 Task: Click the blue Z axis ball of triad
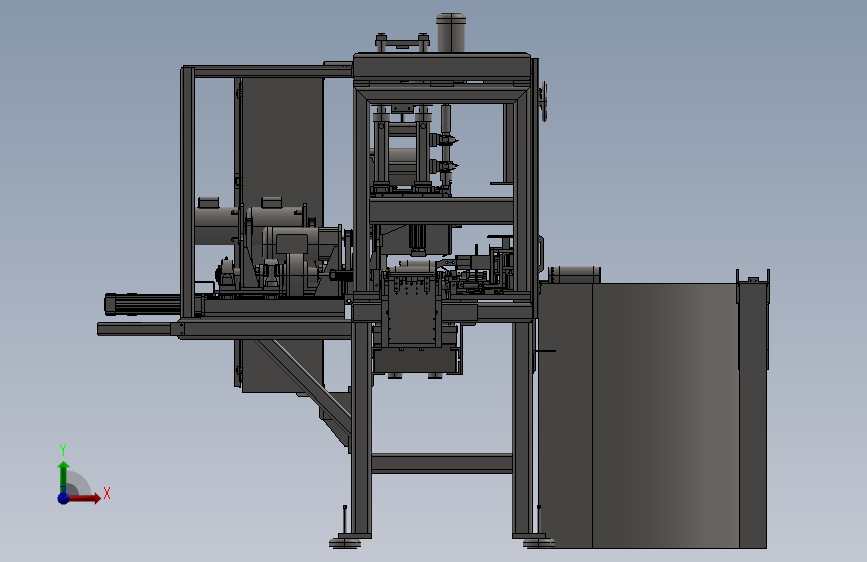[x=63, y=498]
